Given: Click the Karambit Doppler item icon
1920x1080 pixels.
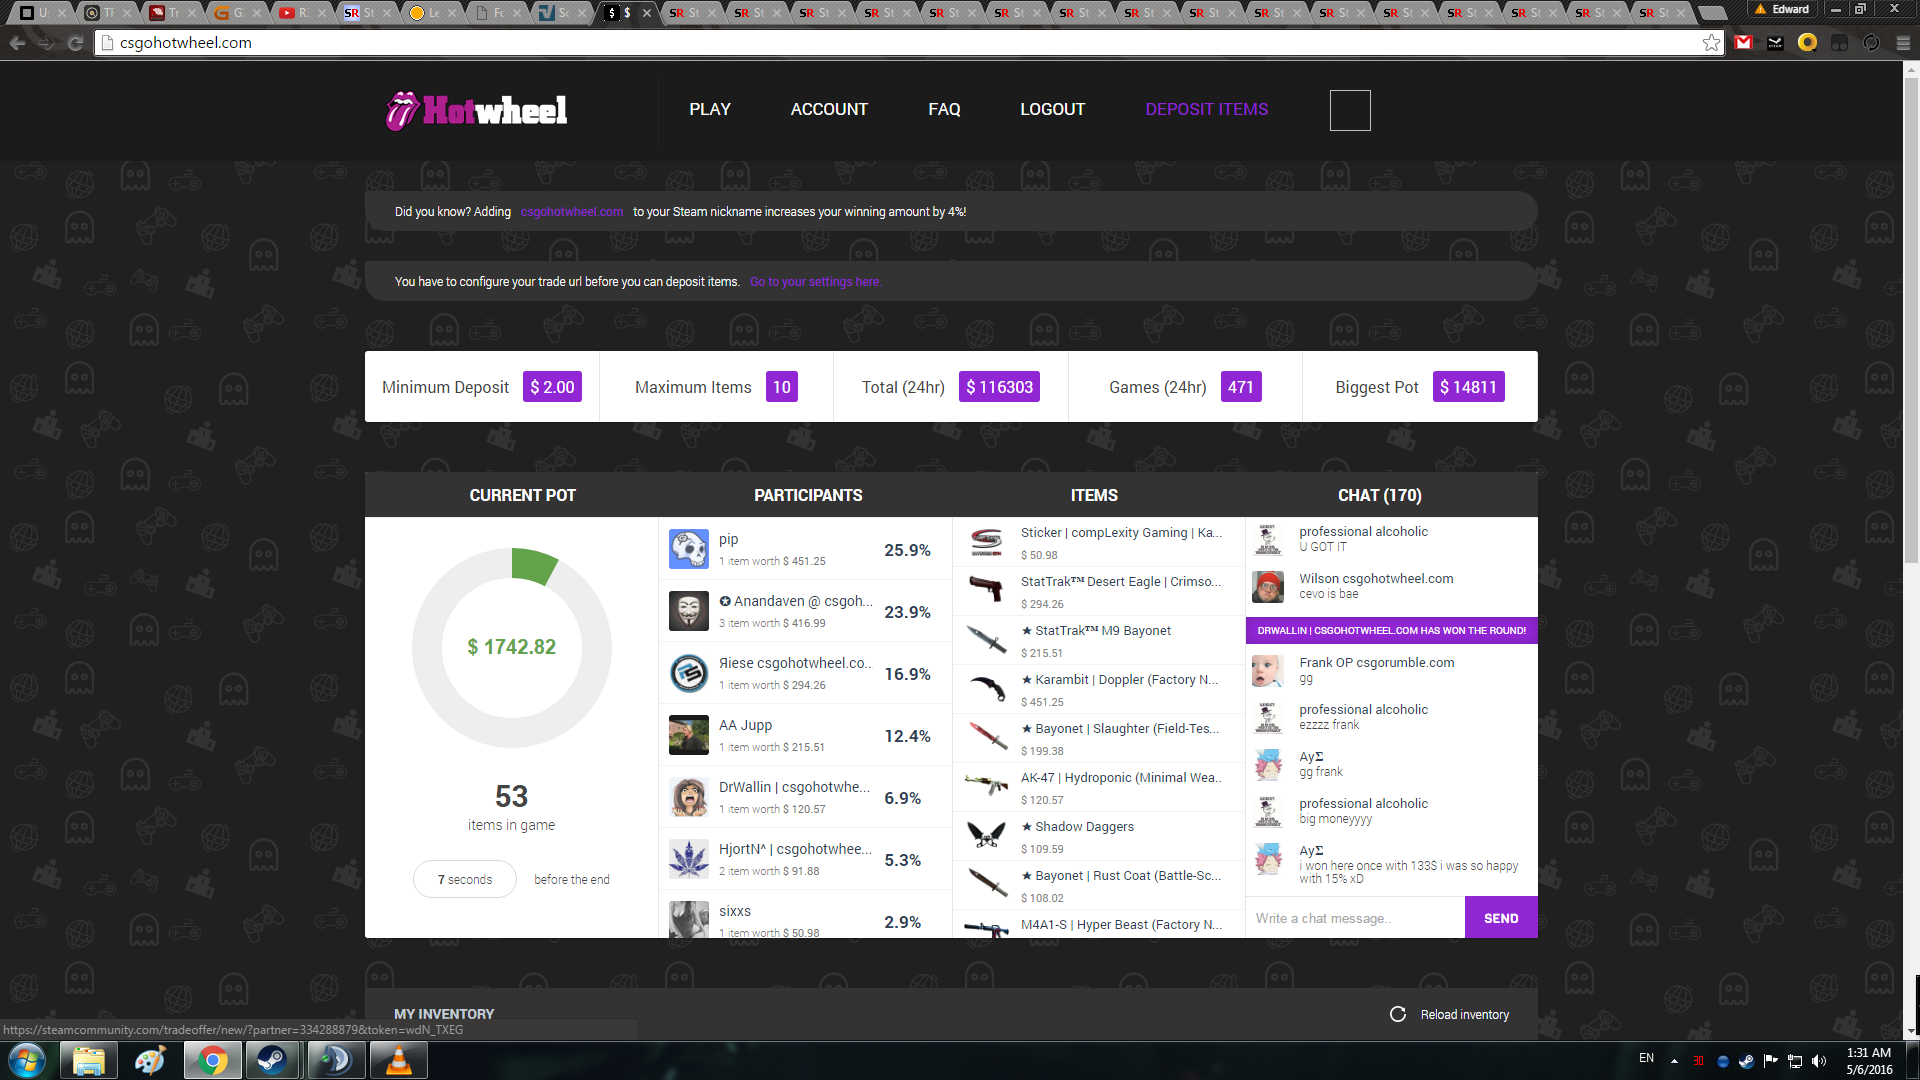Looking at the screenshot, I should click(x=986, y=689).
